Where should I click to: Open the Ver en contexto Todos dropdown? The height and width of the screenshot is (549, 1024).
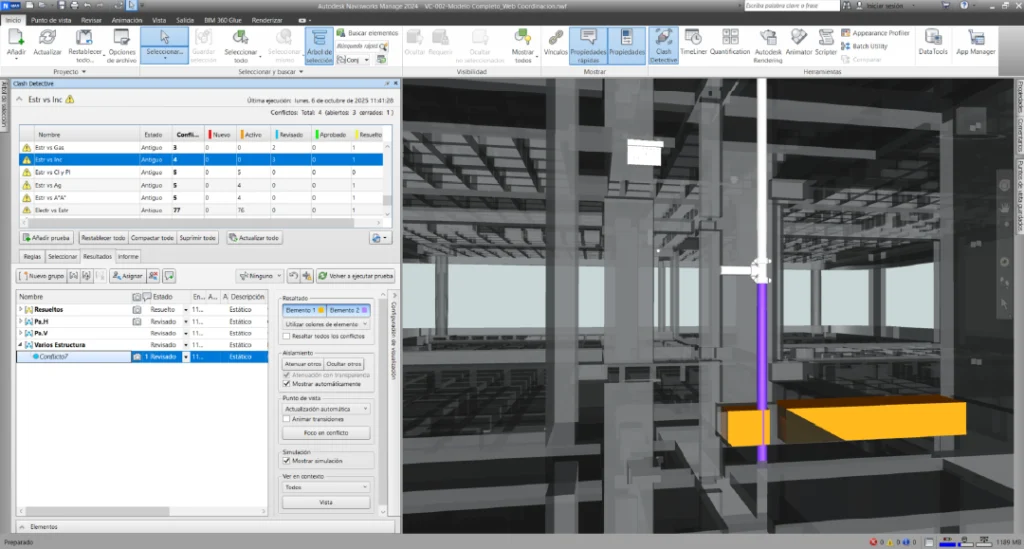326,487
